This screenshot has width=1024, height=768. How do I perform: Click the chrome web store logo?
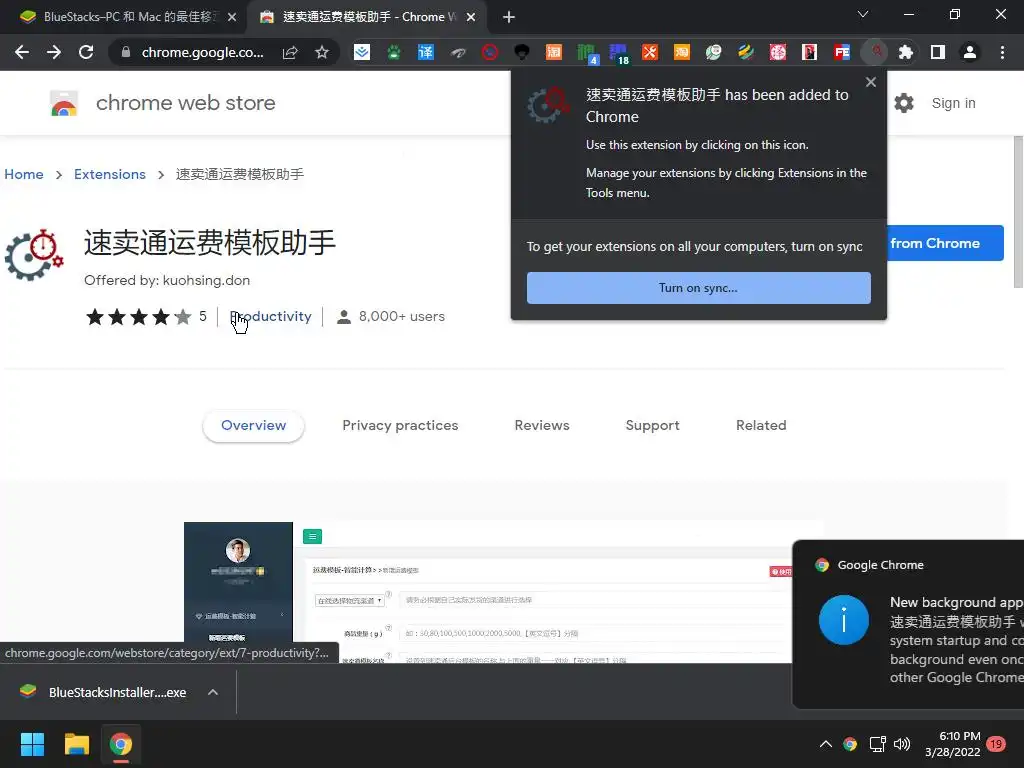[163, 103]
